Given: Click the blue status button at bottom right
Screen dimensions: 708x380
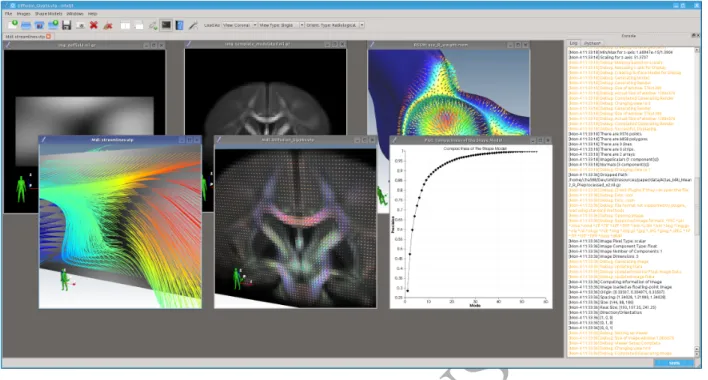Looking at the screenshot, I should 674,363.
